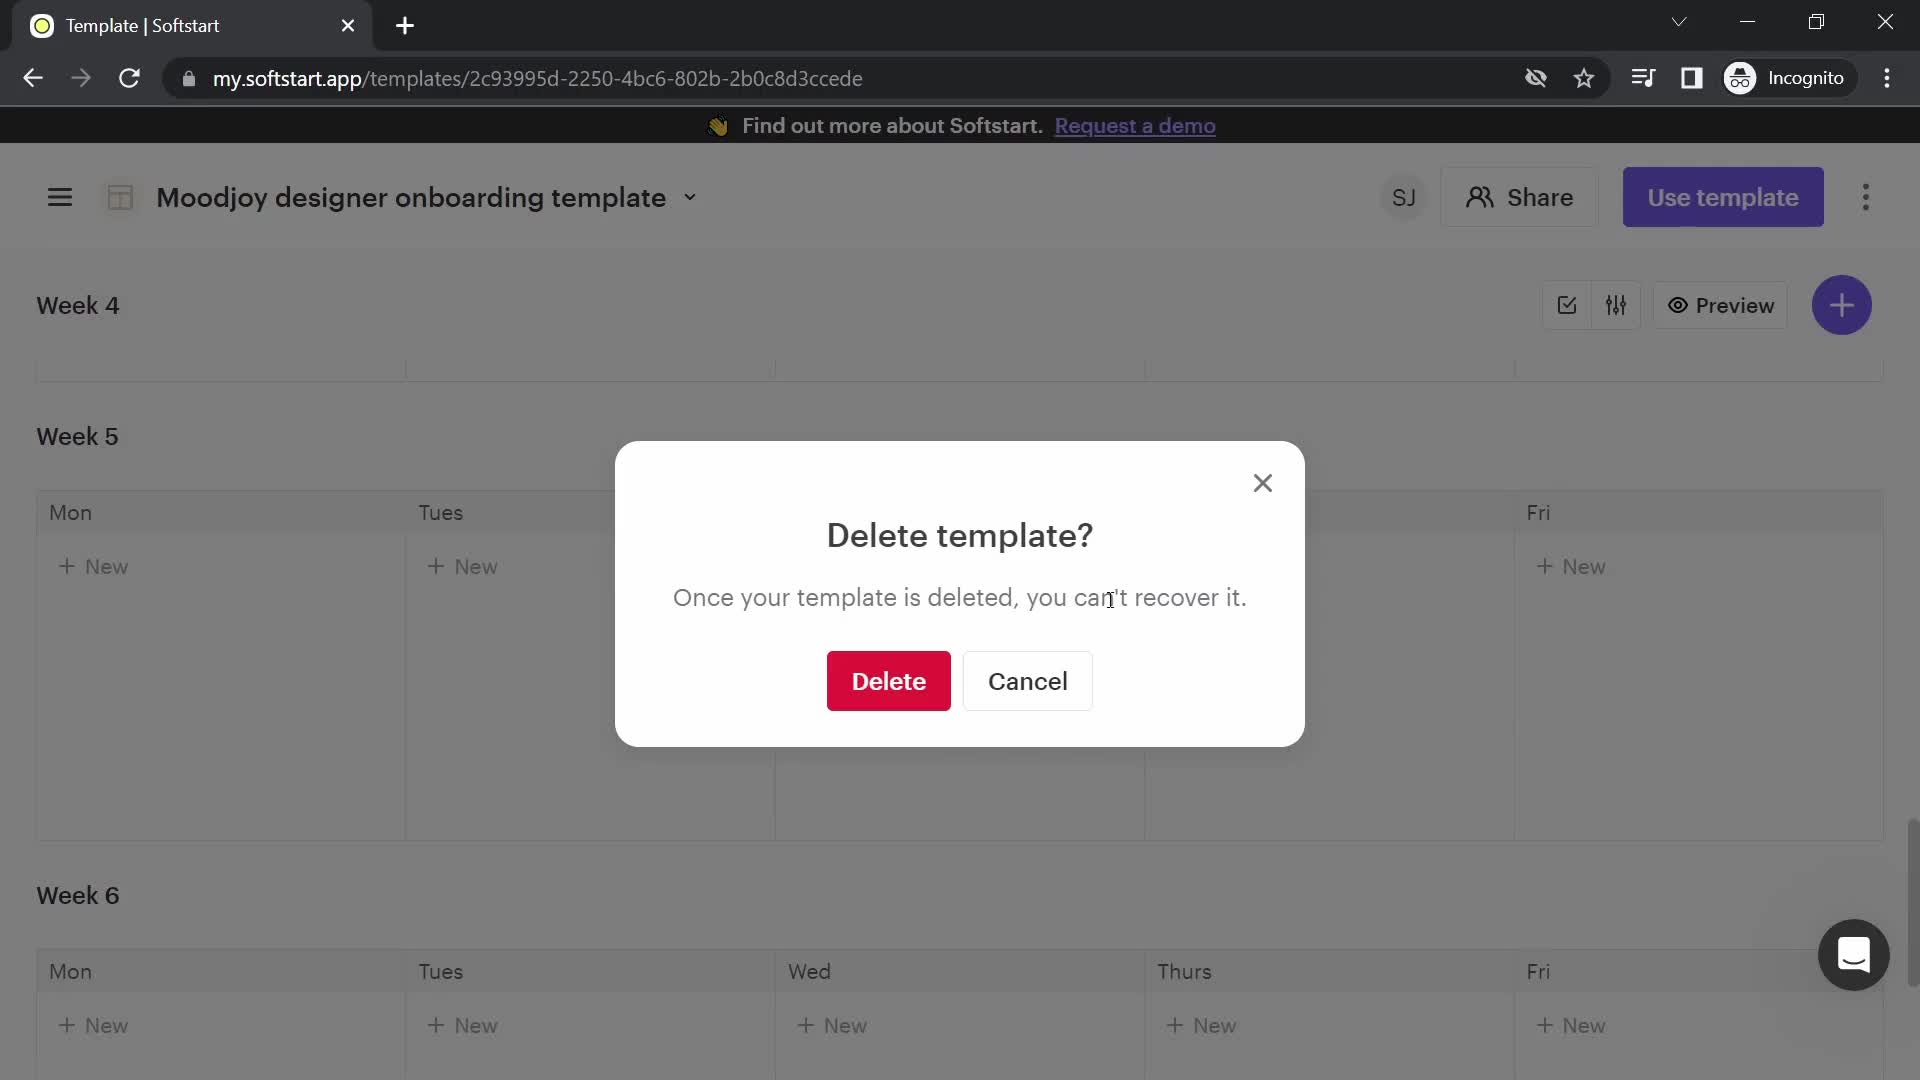
Task: Open the Chrome three-dot menu
Action: [x=1887, y=78]
